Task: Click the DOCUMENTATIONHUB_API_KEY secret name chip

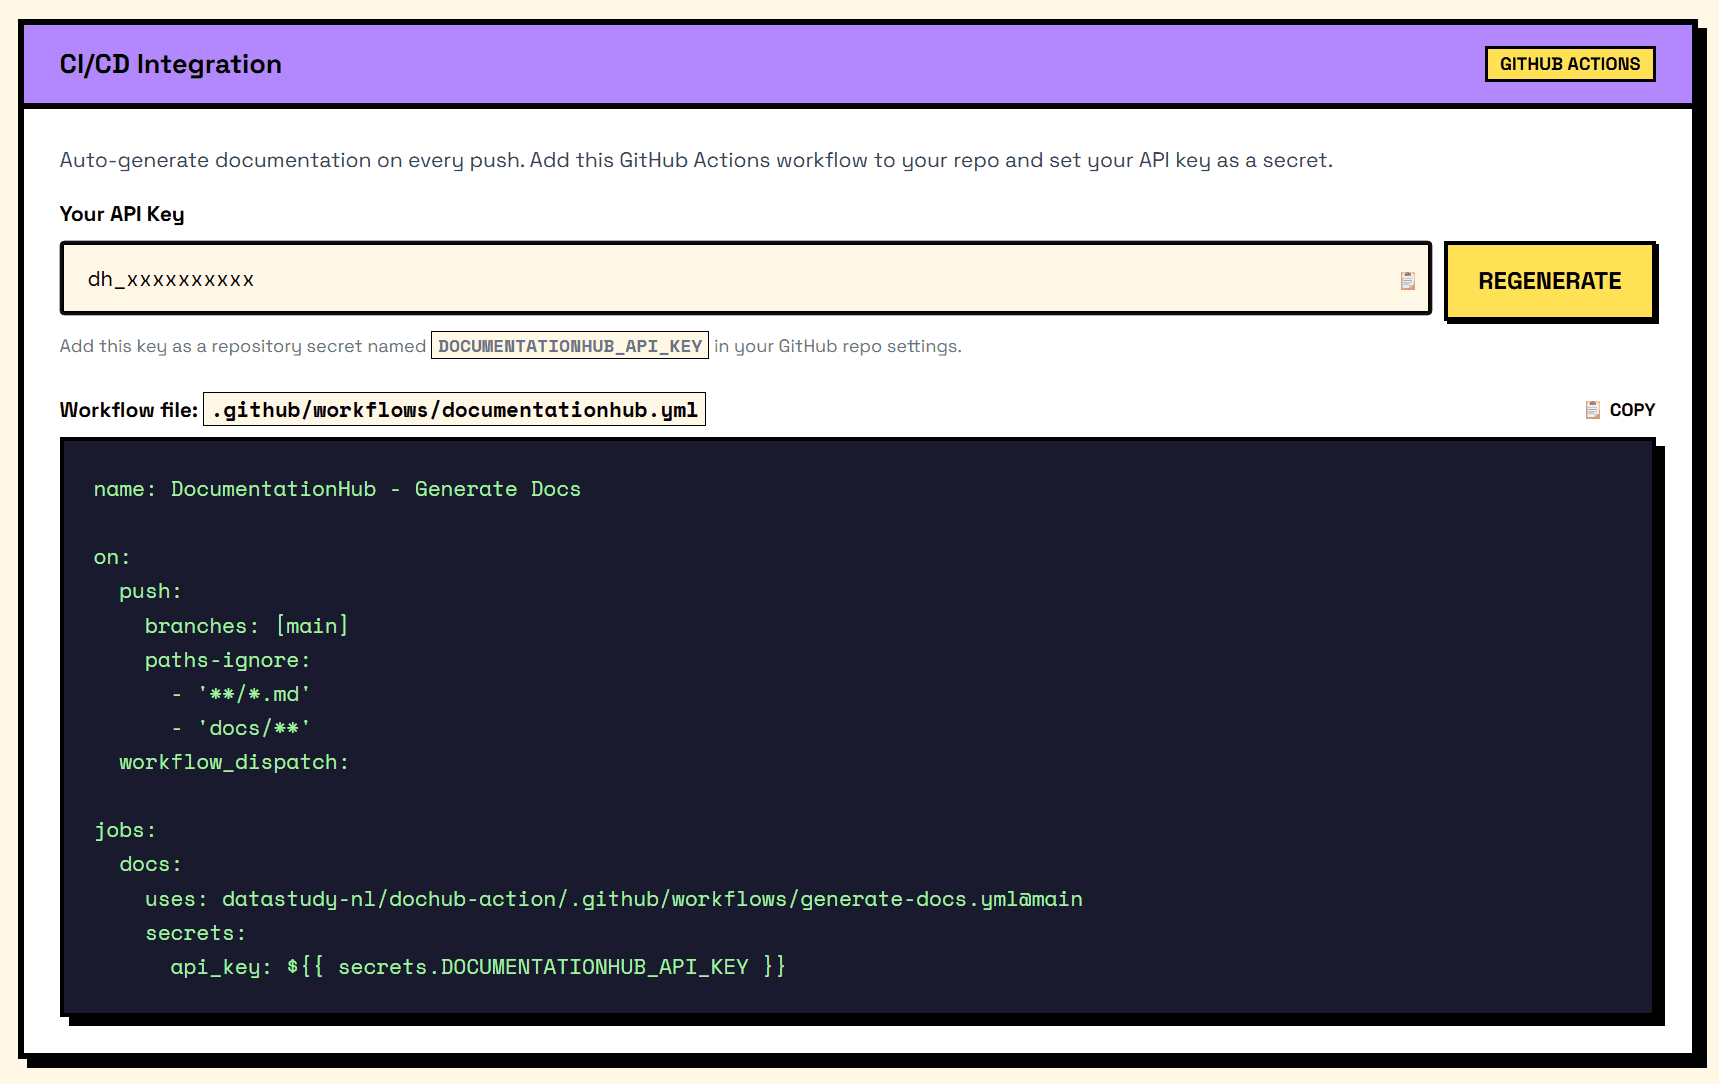Action: (x=569, y=344)
